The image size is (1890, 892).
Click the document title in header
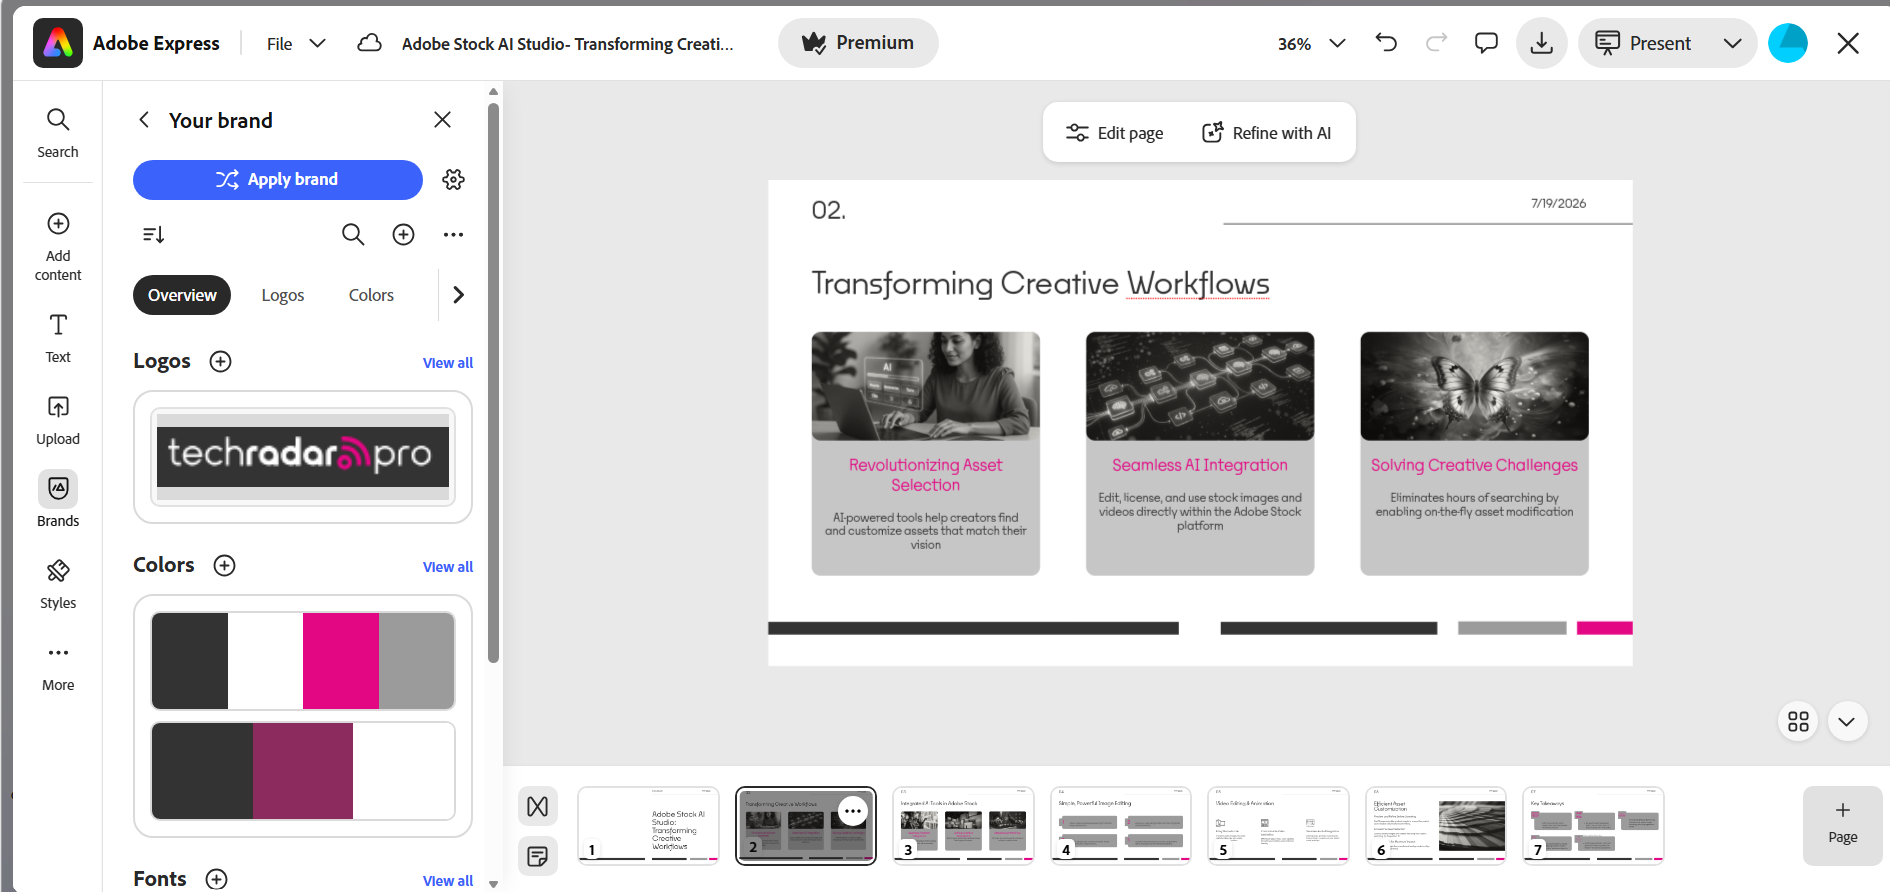567,44
